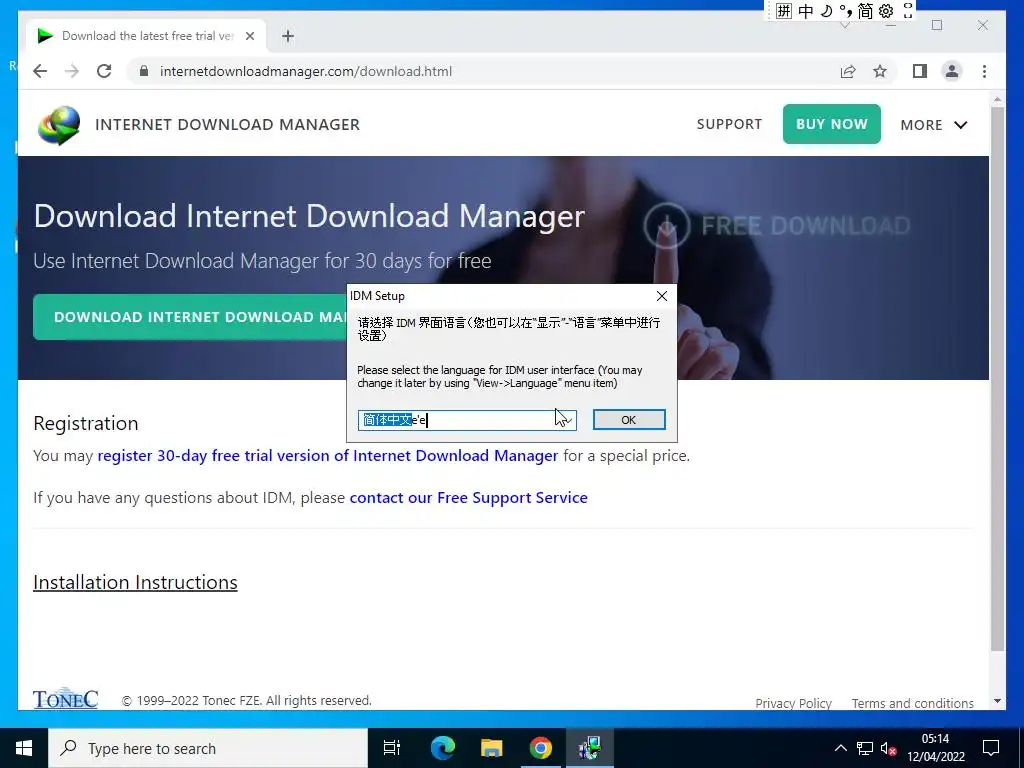
Task: Click the DOWNLOAD INTERNET DOWNLOAD MANAGER button
Action: 189,317
